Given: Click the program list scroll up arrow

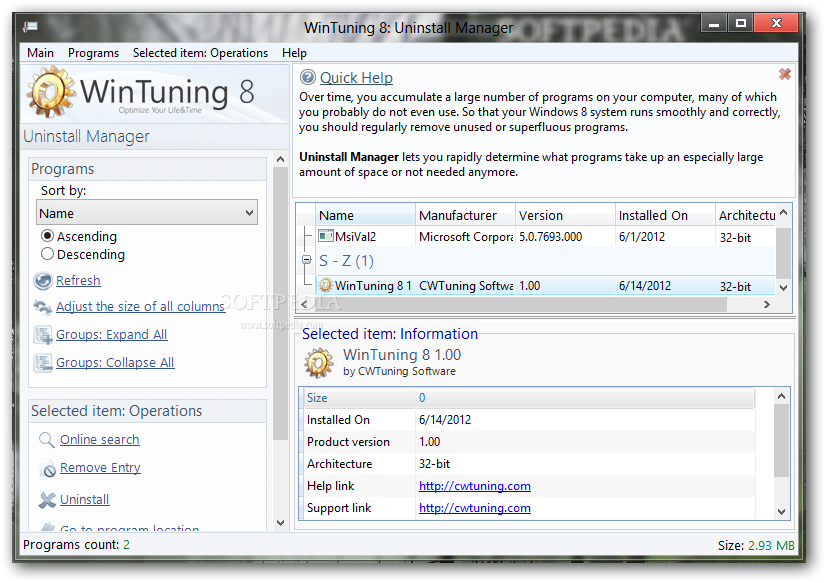Looking at the screenshot, I should 783,212.
